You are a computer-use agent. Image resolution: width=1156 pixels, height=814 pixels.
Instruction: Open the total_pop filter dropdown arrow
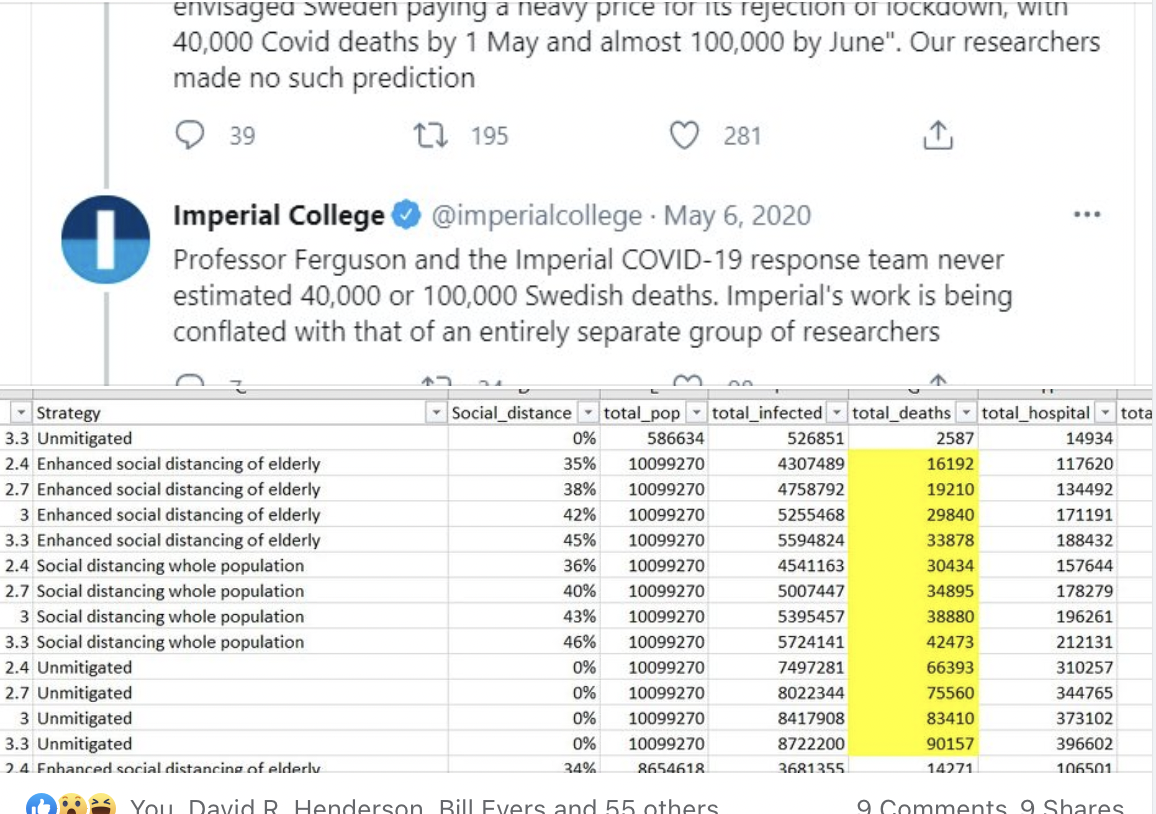(x=696, y=413)
